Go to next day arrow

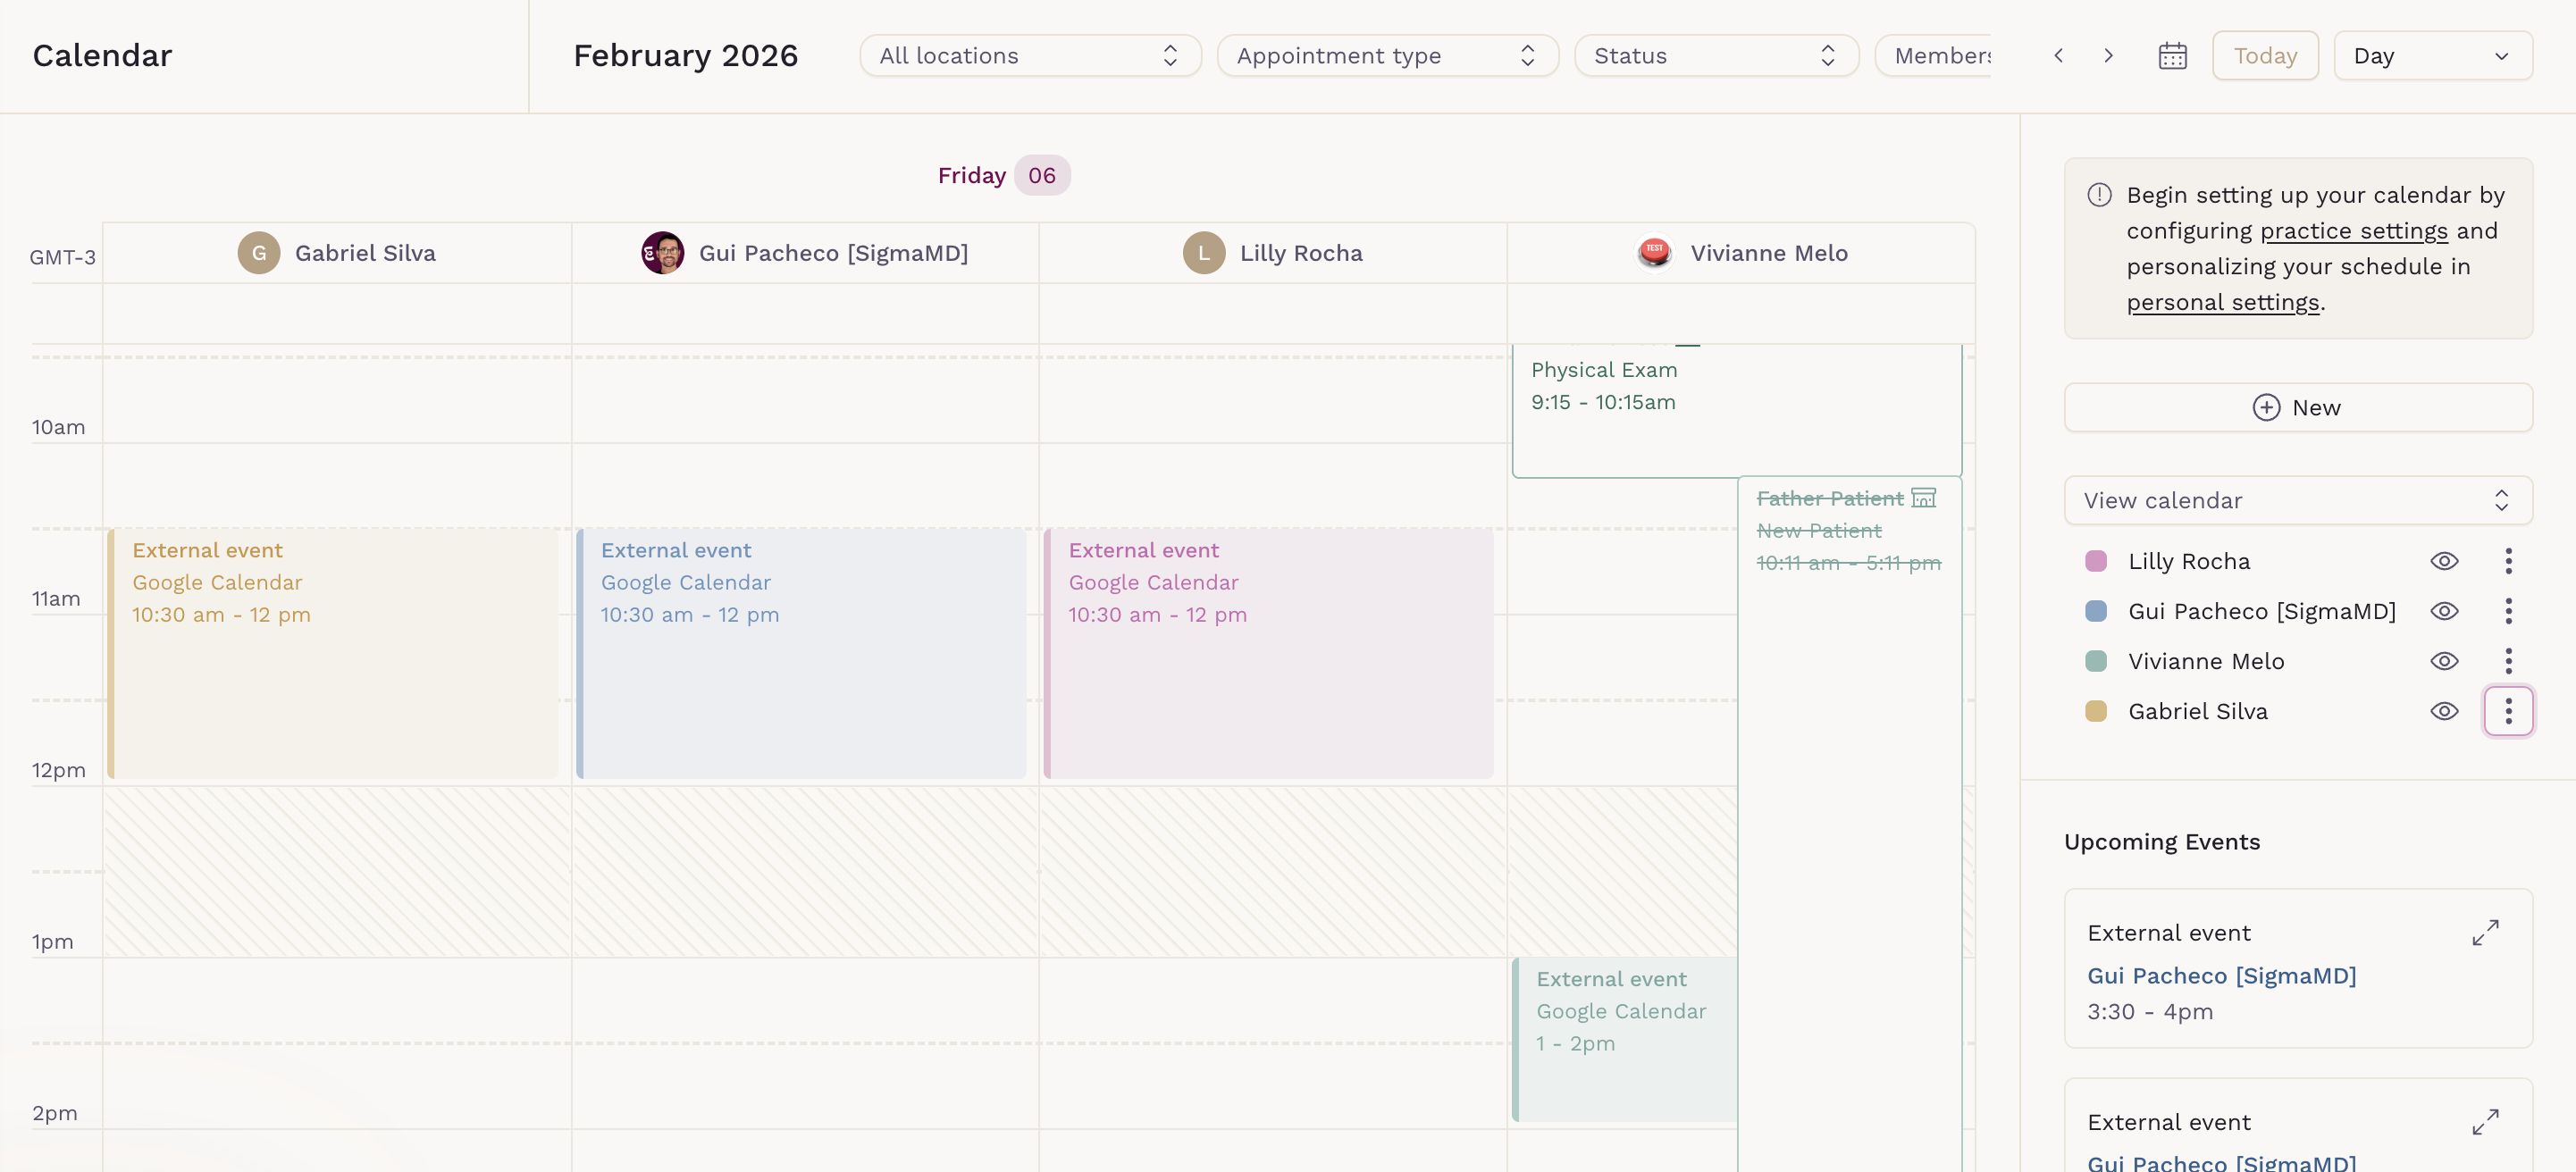point(2108,56)
